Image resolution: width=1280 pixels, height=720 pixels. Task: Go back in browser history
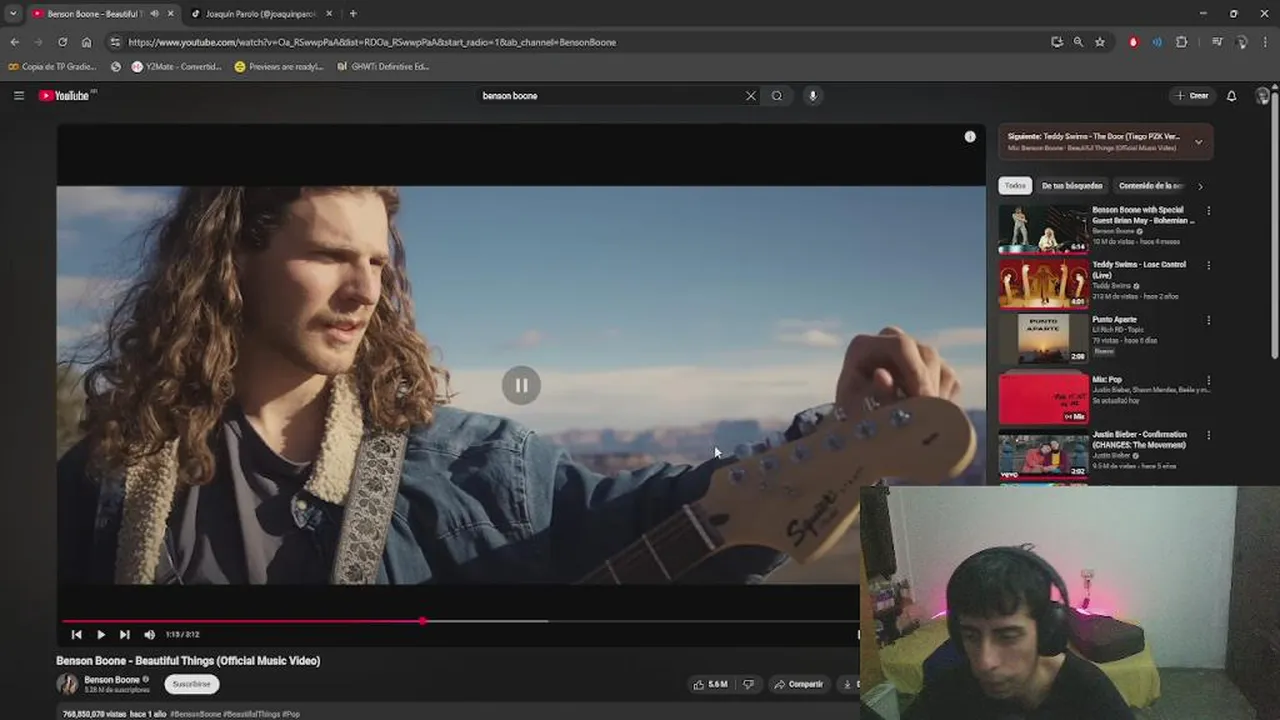coord(14,42)
